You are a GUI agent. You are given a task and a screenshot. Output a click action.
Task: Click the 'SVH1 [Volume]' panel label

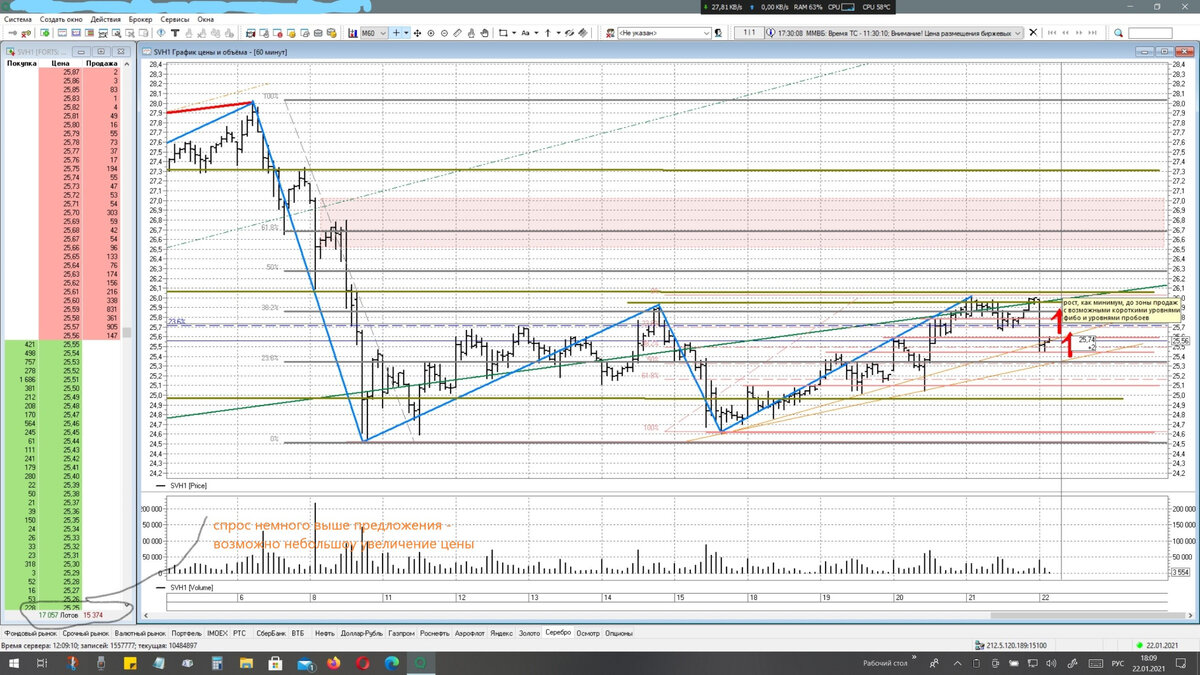pyautogui.click(x=192, y=588)
